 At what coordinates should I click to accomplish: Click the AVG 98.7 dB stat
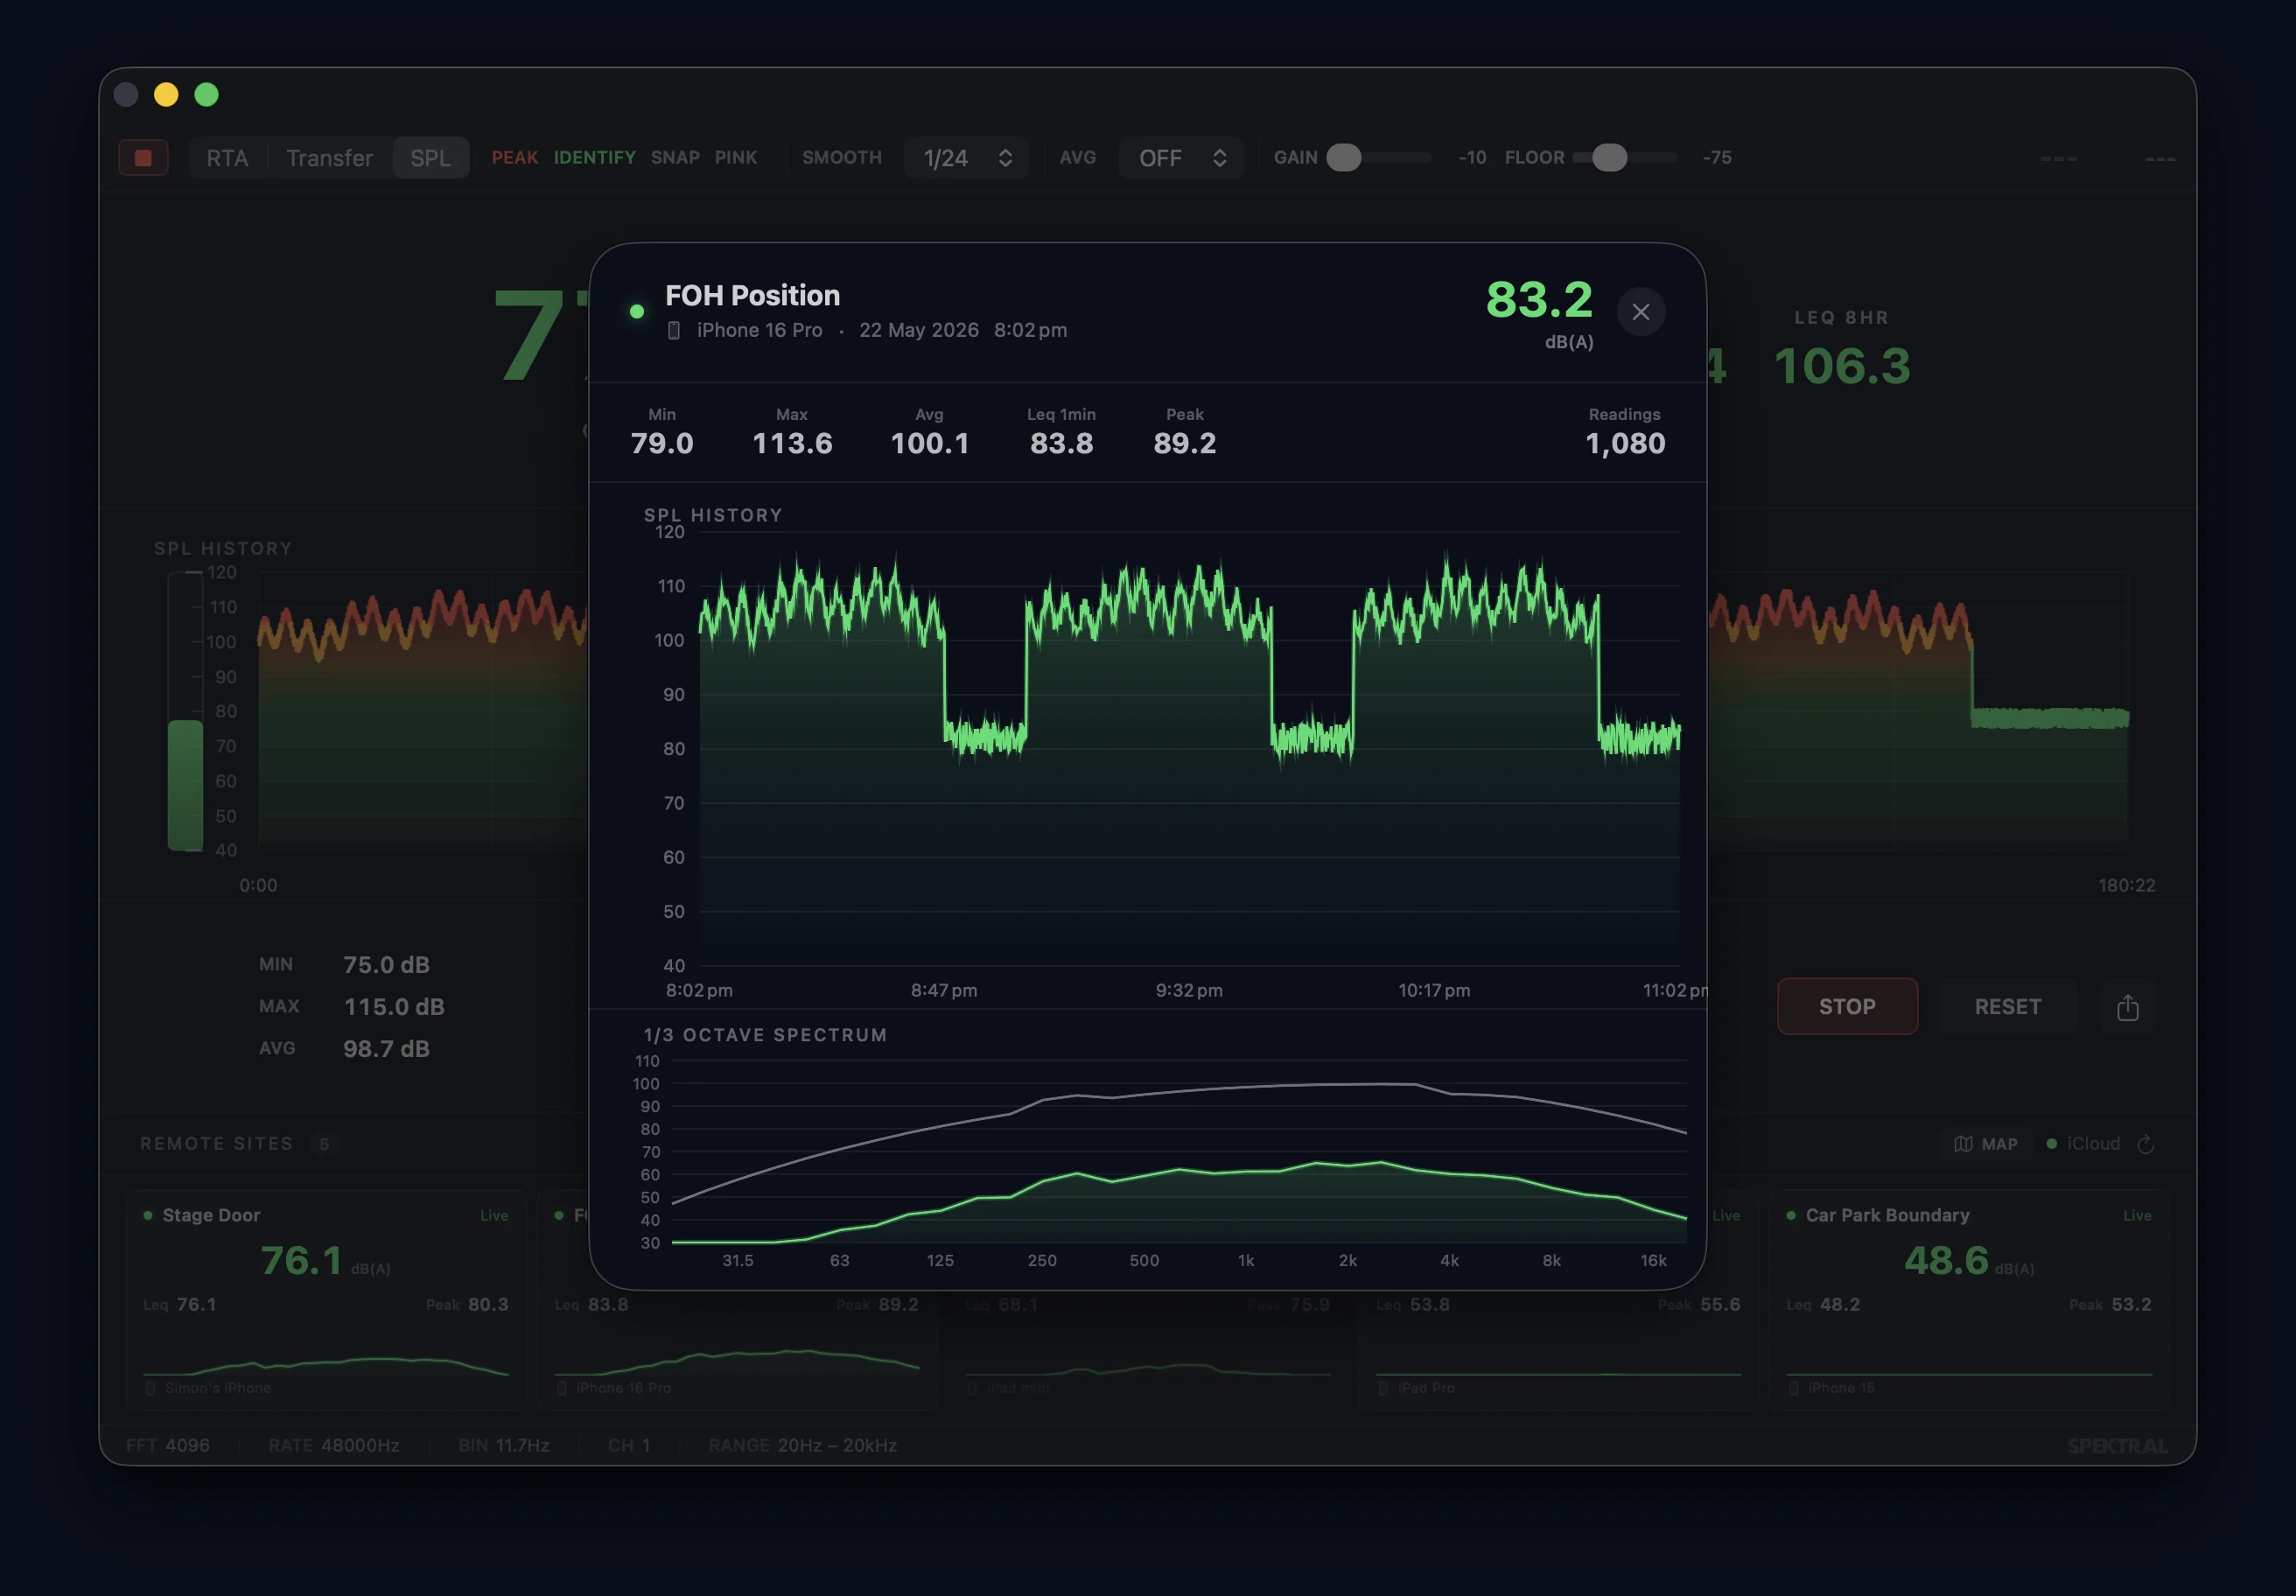[x=344, y=1049]
